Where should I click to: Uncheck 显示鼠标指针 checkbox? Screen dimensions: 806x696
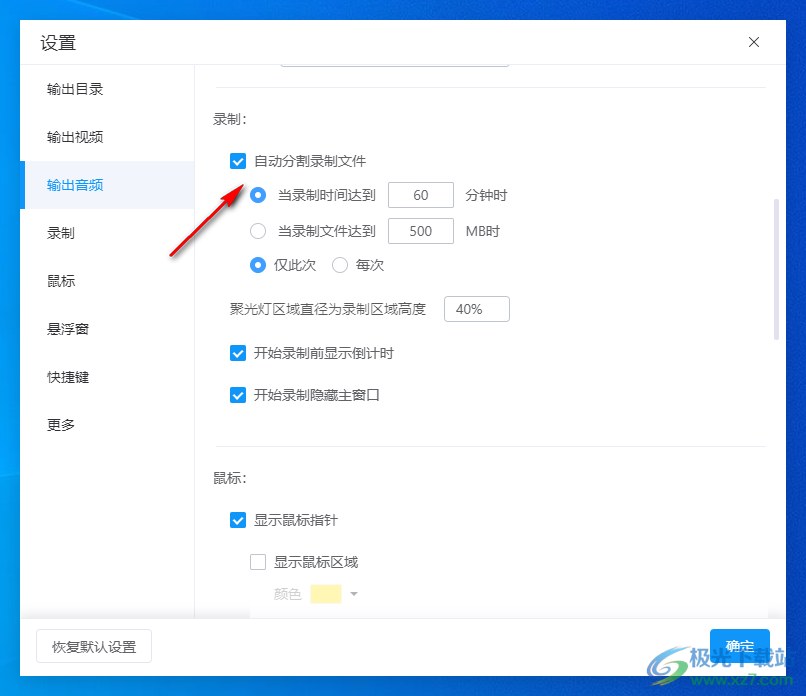(x=237, y=520)
